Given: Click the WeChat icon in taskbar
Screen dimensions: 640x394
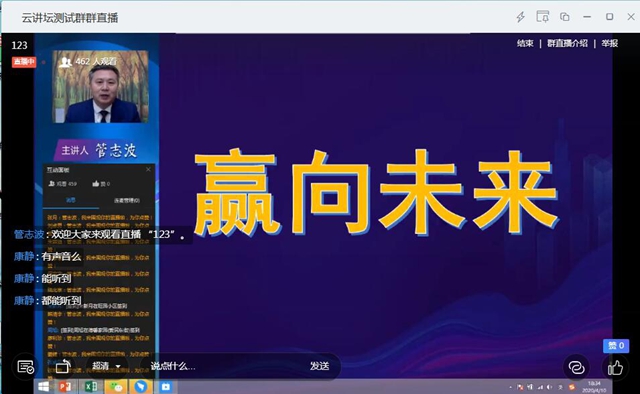Looking at the screenshot, I should tap(116, 386).
